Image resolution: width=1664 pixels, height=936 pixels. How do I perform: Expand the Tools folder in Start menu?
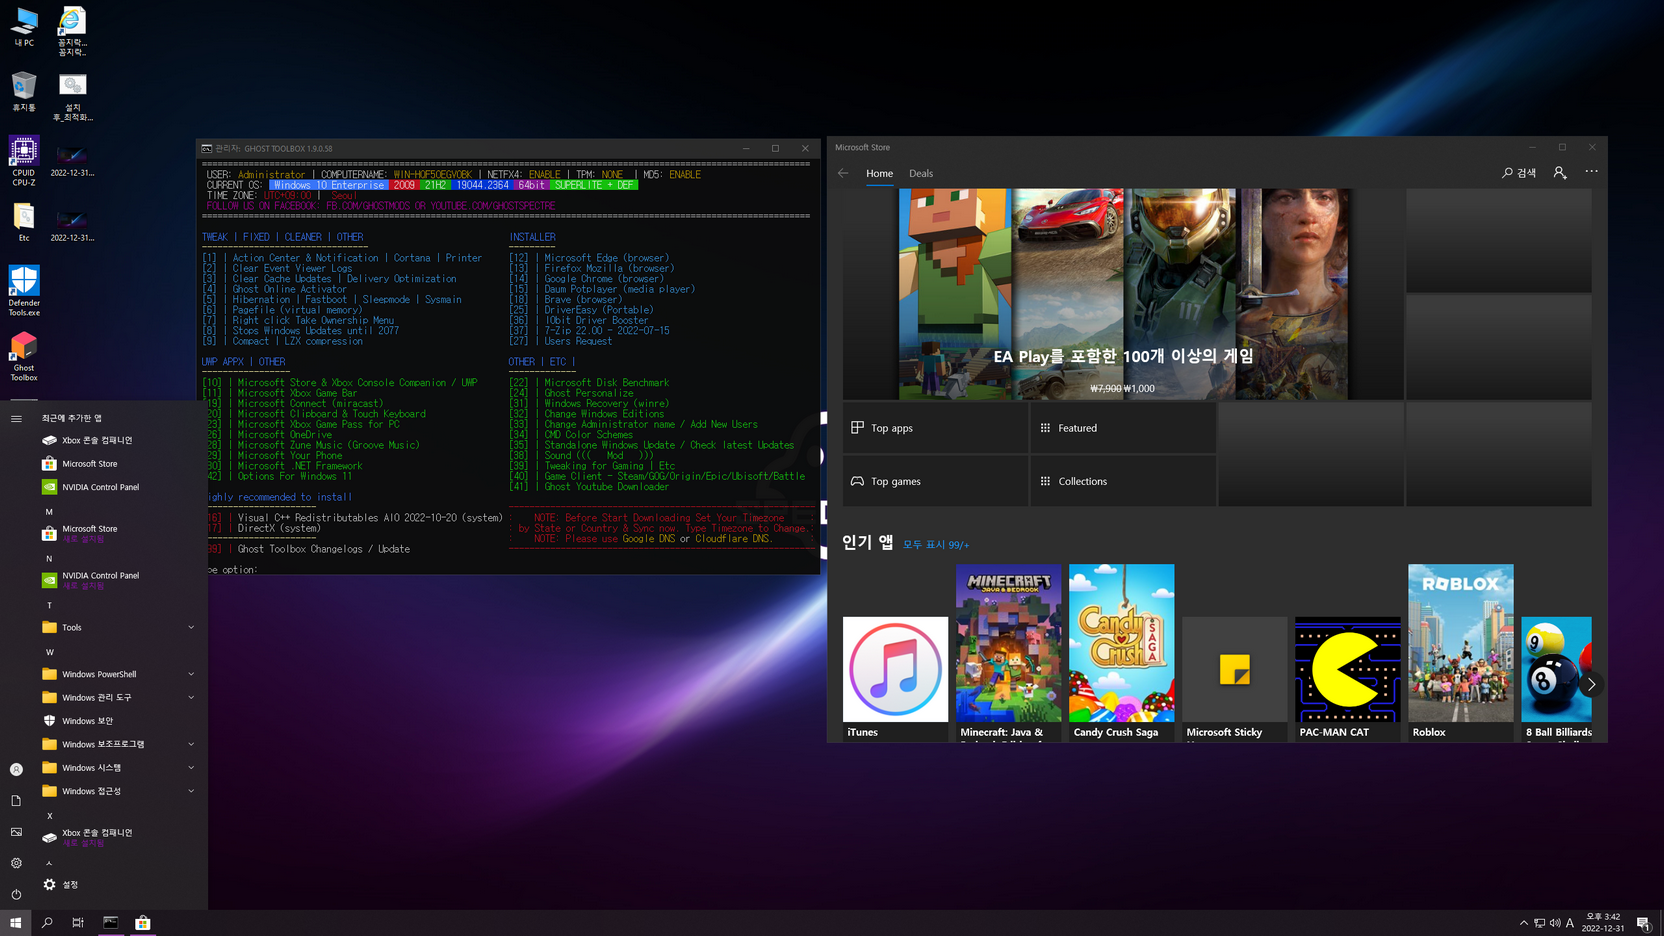120,627
